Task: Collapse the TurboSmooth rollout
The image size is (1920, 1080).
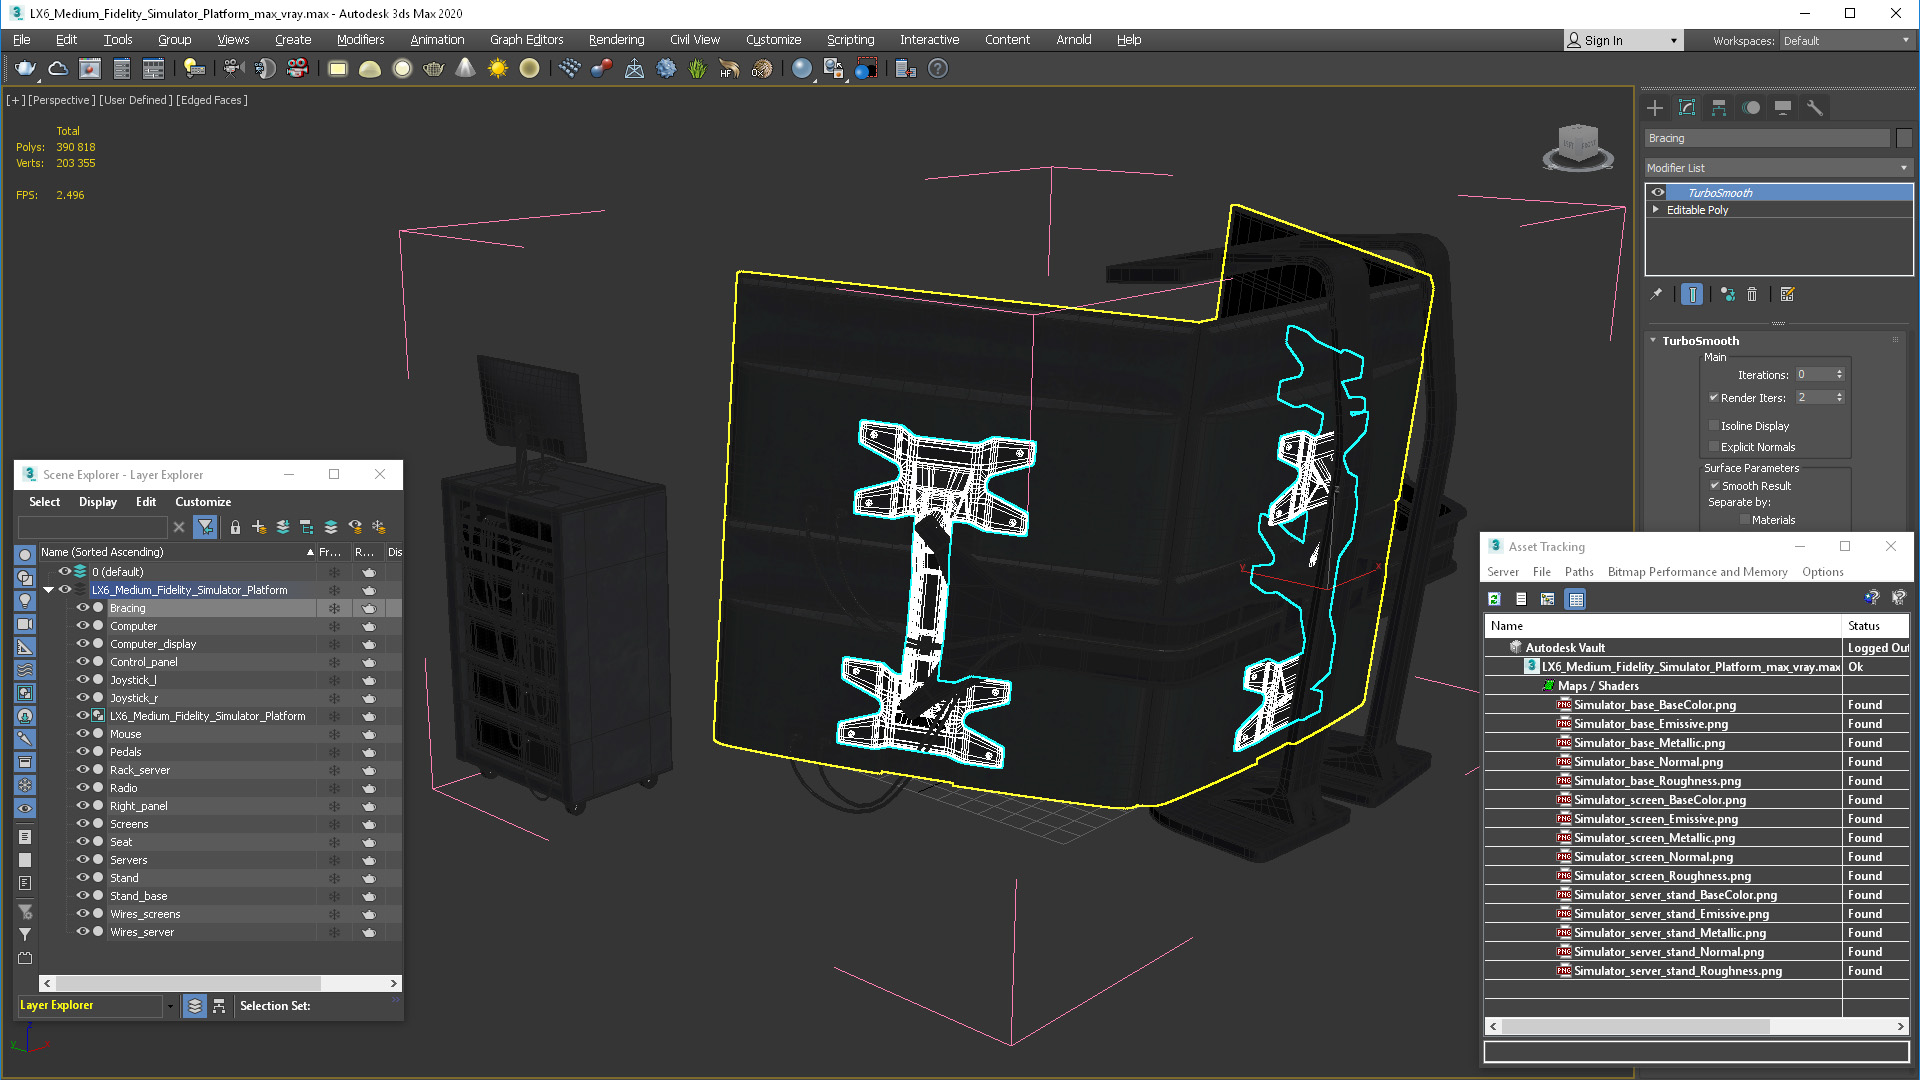Action: pyautogui.click(x=1653, y=341)
